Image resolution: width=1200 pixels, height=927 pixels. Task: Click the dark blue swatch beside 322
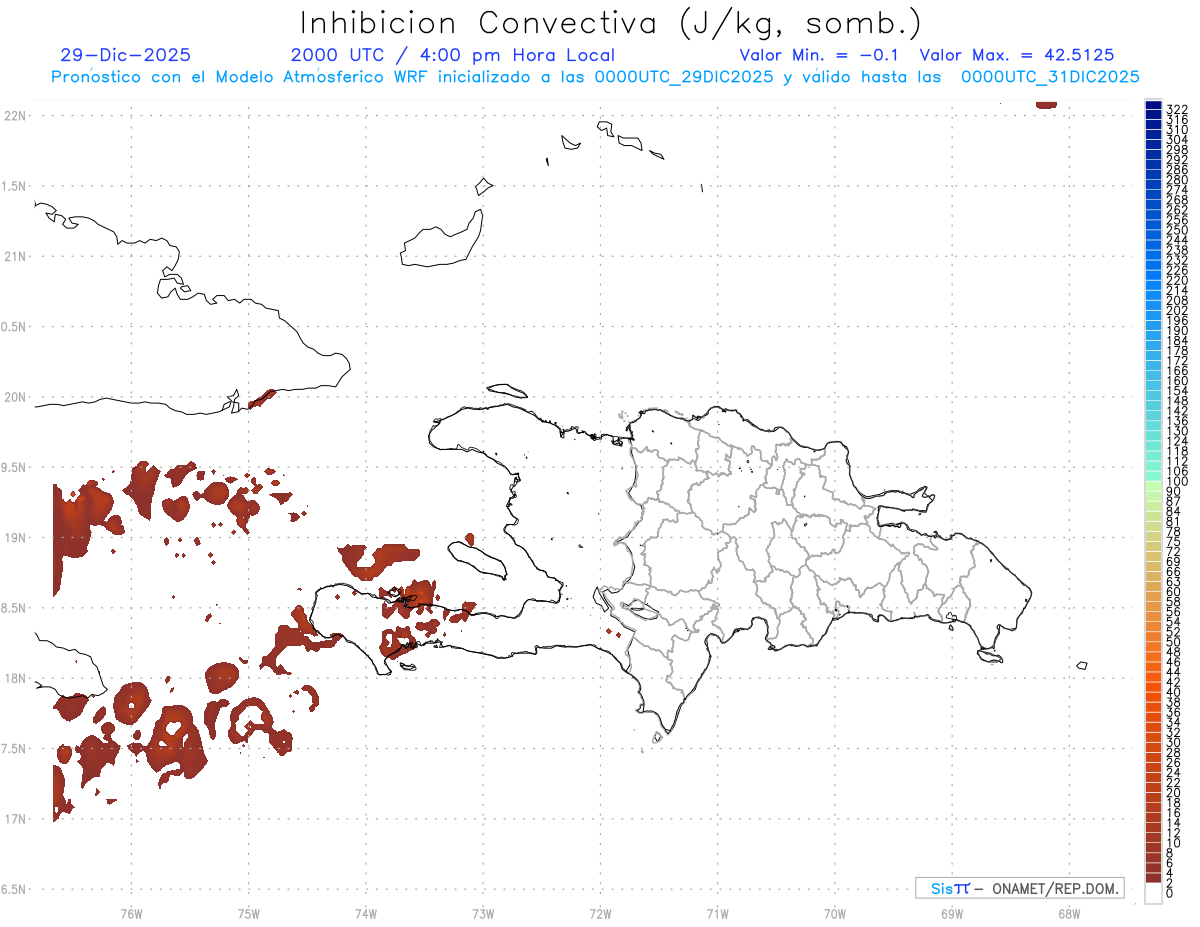(x=1153, y=105)
